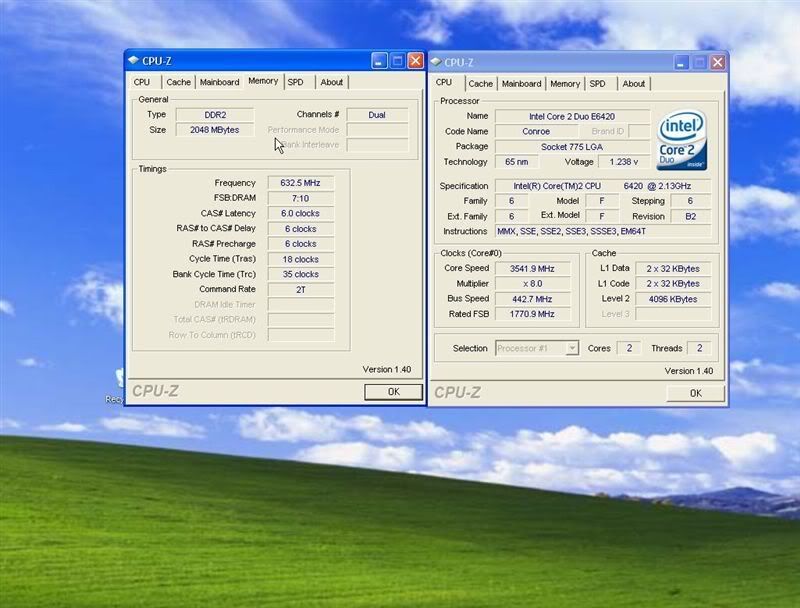Click the Command Rate value 2T

click(x=301, y=289)
